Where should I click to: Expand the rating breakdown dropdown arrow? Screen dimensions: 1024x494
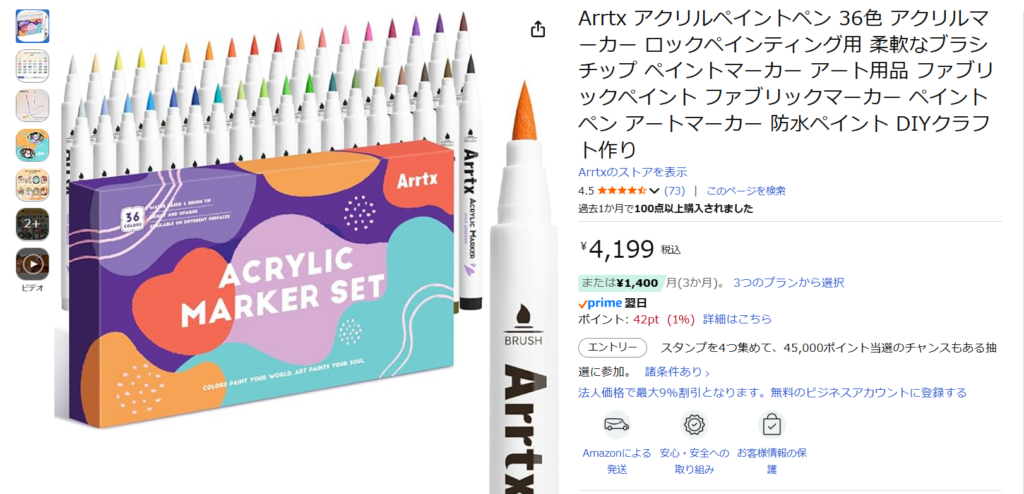[x=654, y=191]
